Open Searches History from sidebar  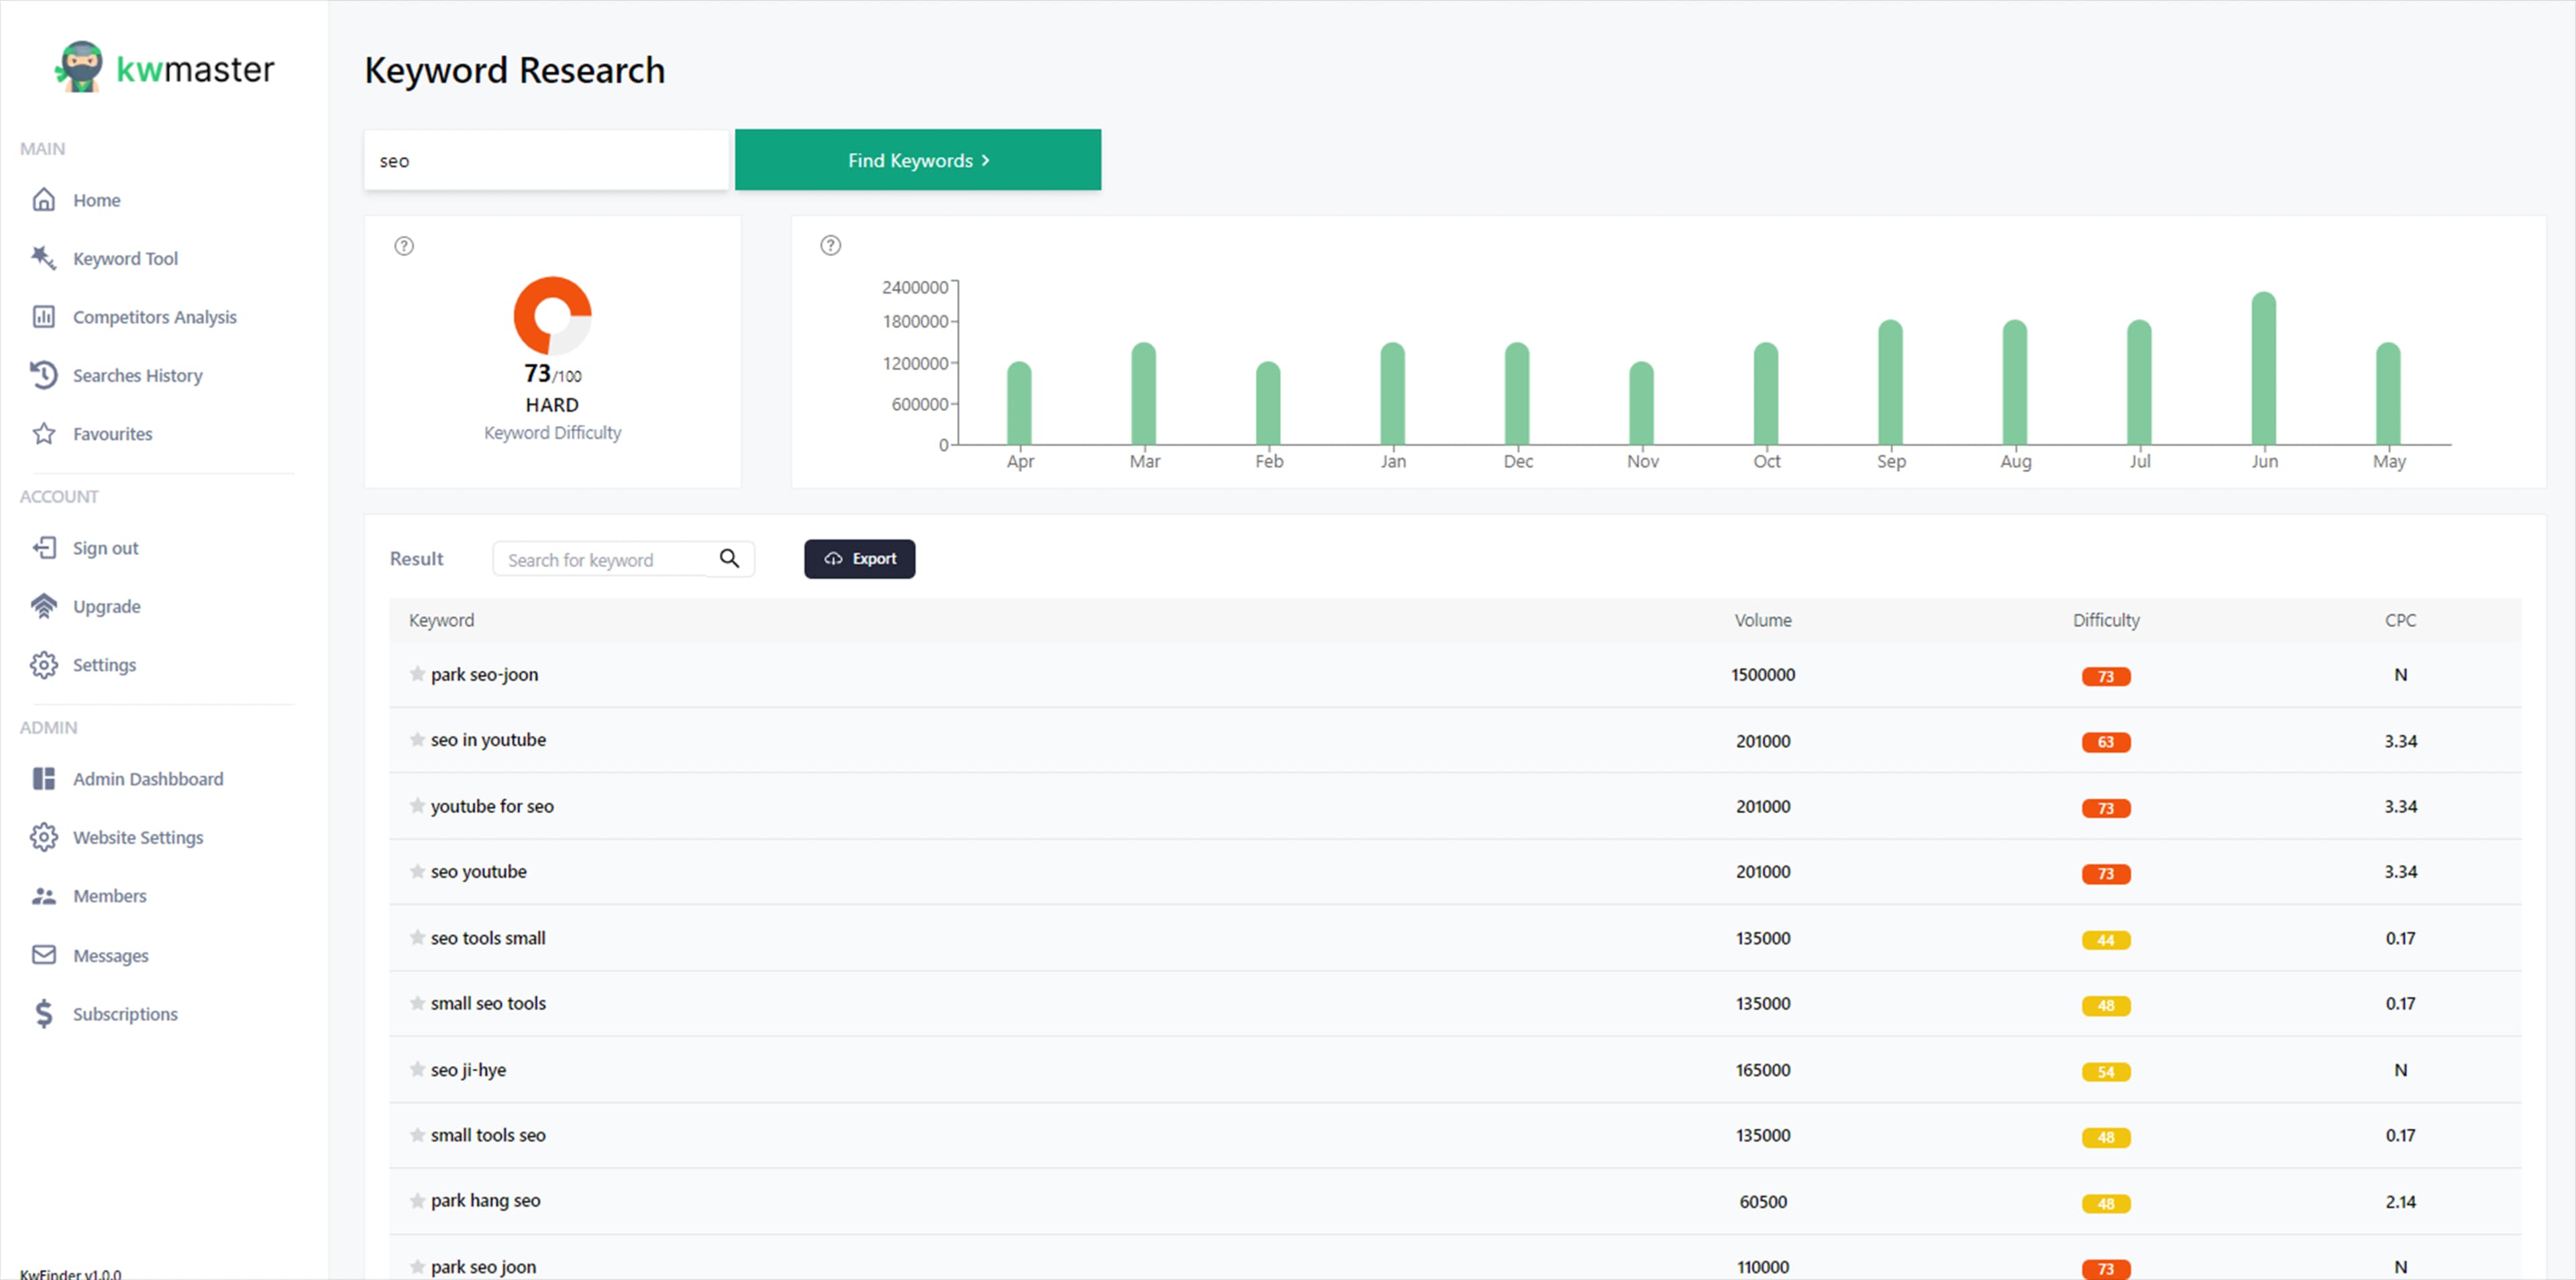click(137, 375)
